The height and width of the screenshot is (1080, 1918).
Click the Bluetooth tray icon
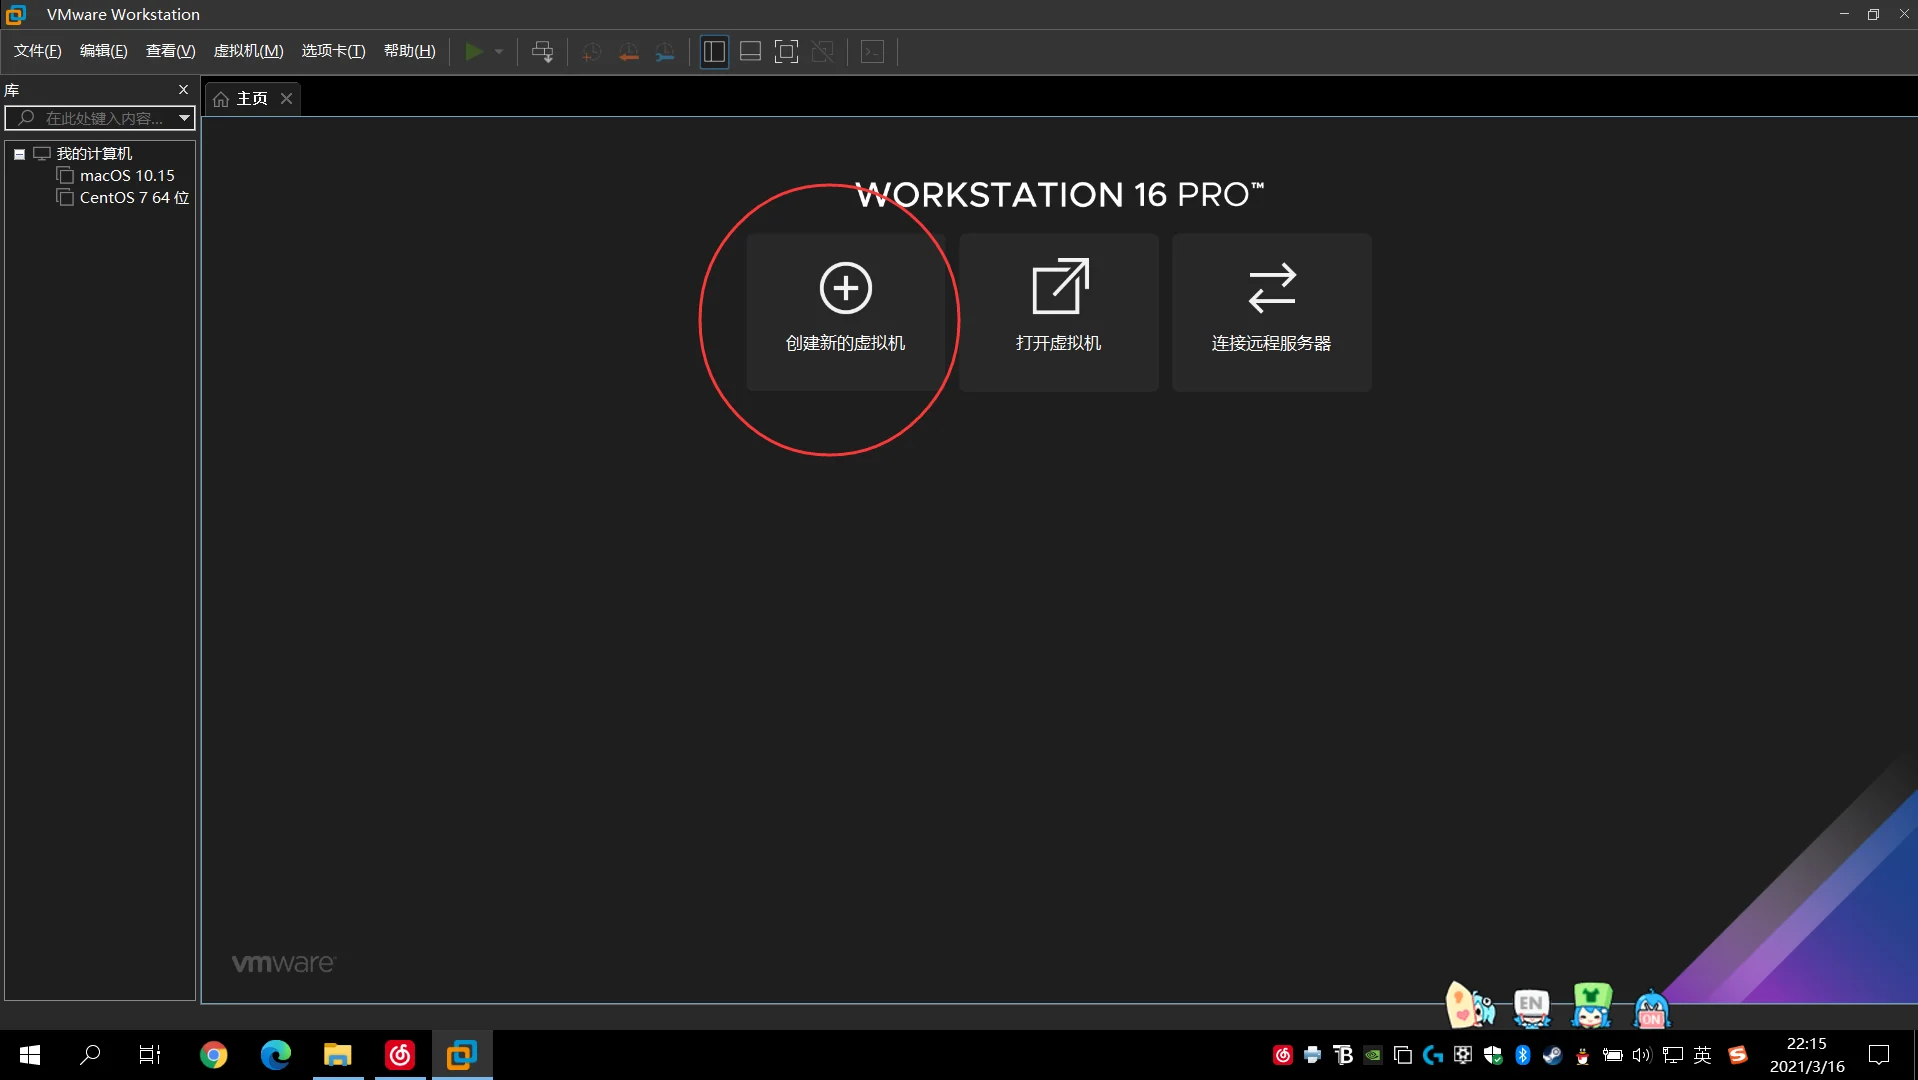1523,1055
